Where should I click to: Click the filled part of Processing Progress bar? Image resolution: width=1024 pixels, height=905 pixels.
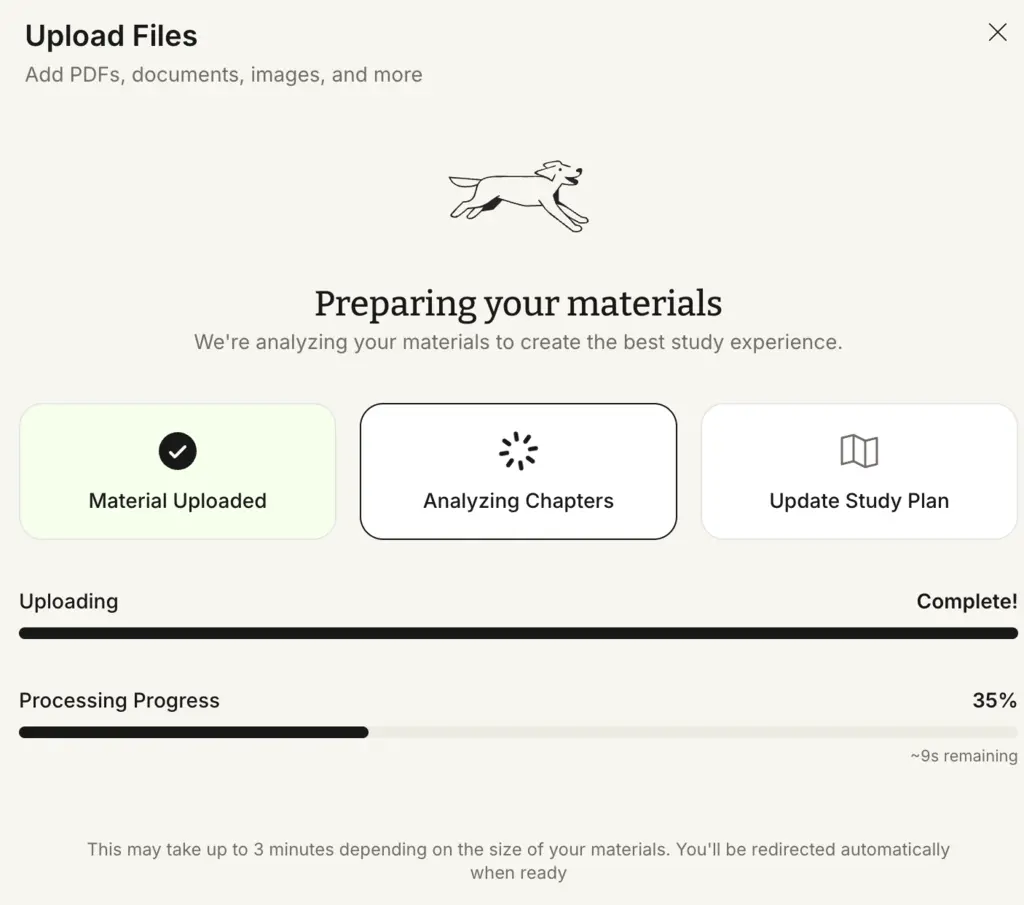point(194,733)
